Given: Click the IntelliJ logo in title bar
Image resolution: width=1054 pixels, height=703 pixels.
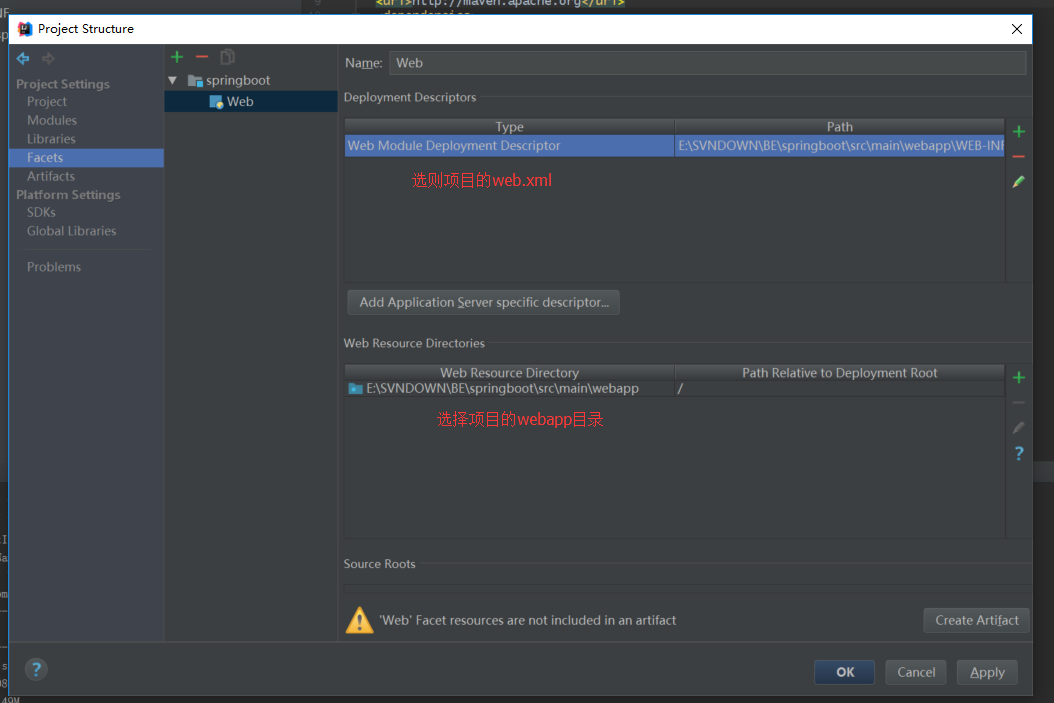Looking at the screenshot, I should [x=25, y=29].
